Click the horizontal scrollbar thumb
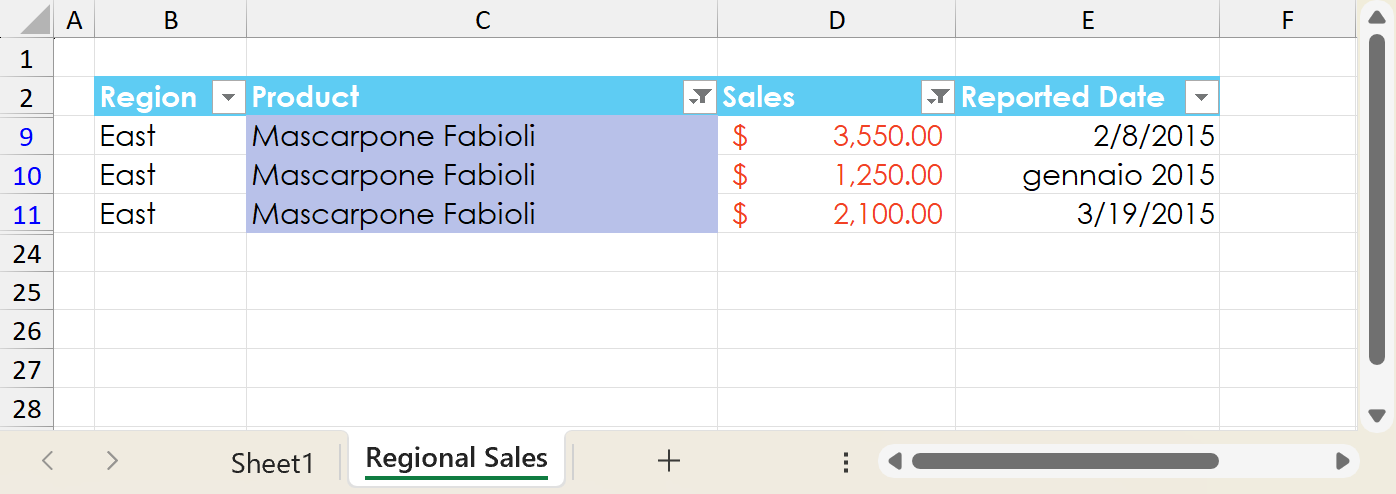Image resolution: width=1396 pixels, height=494 pixels. coord(1064,461)
